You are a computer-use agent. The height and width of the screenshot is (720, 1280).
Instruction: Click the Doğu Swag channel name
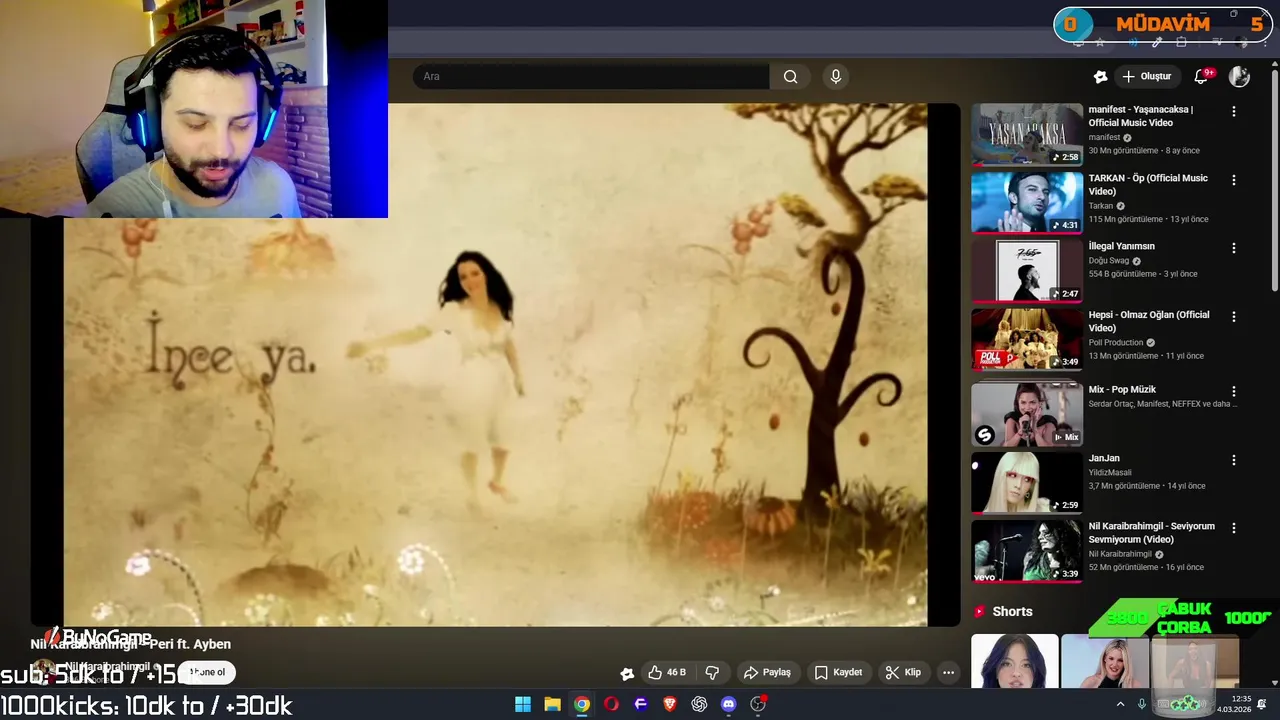[1109, 261]
